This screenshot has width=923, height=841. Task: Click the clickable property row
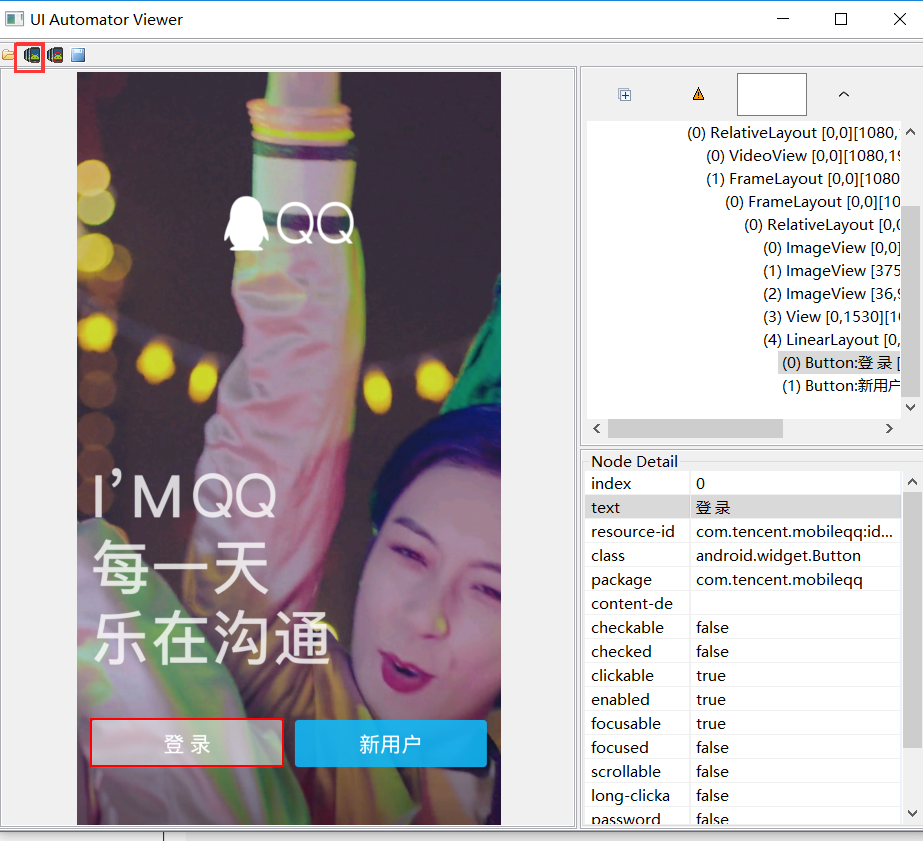(743, 676)
